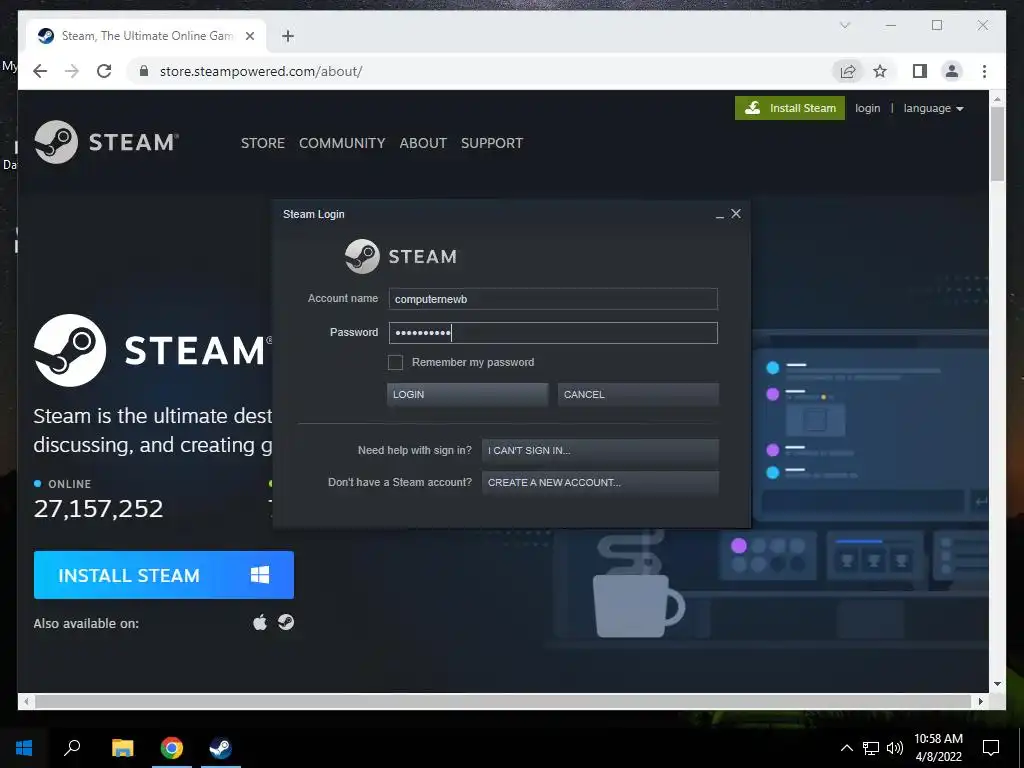The image size is (1024, 768).
Task: Click the large Steam logo on page
Action: (152, 350)
